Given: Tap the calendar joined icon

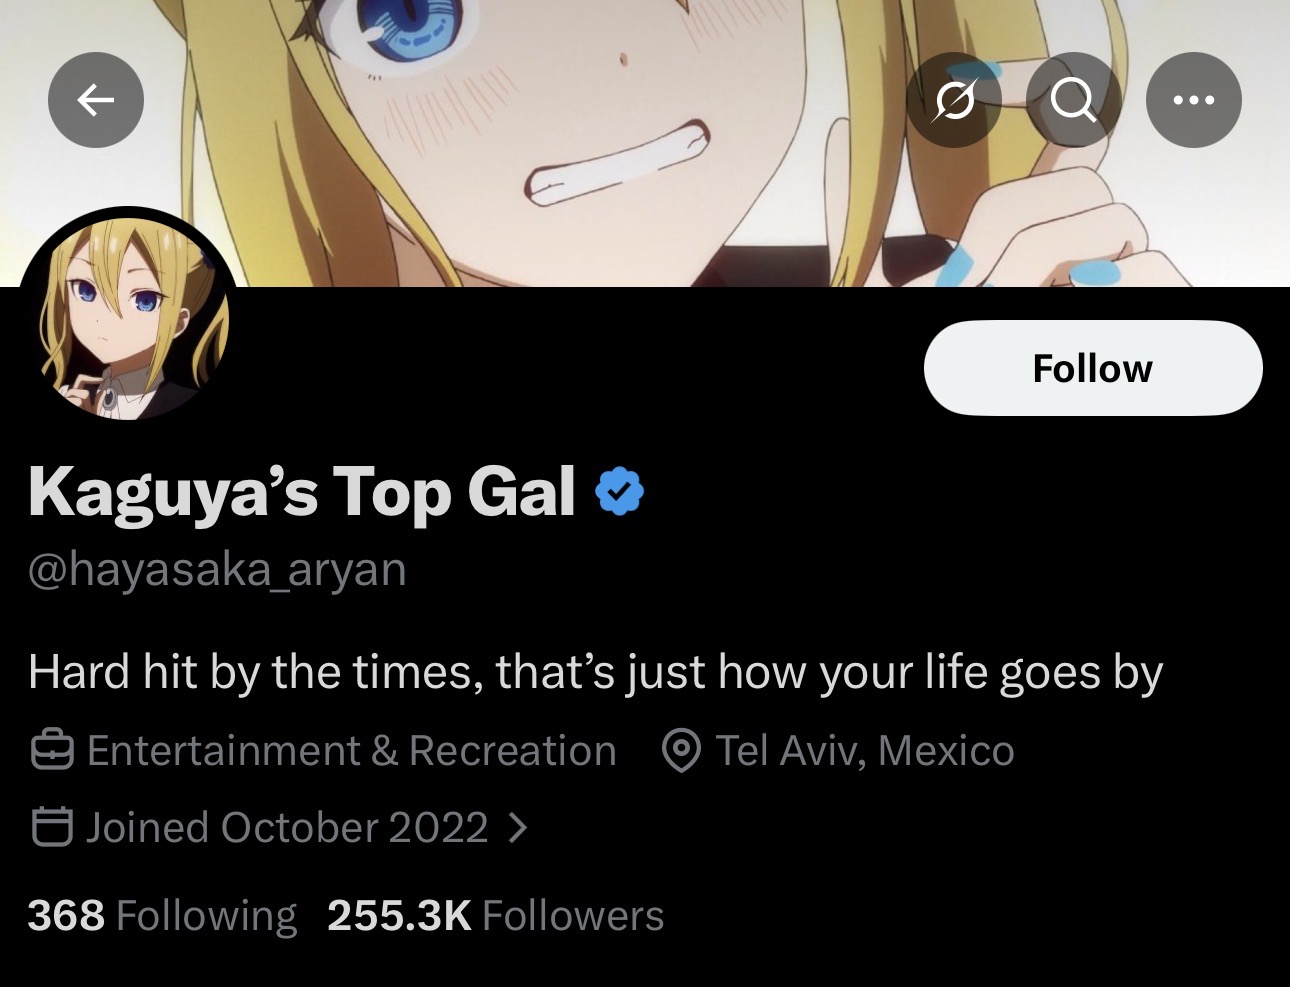Looking at the screenshot, I should point(52,827).
